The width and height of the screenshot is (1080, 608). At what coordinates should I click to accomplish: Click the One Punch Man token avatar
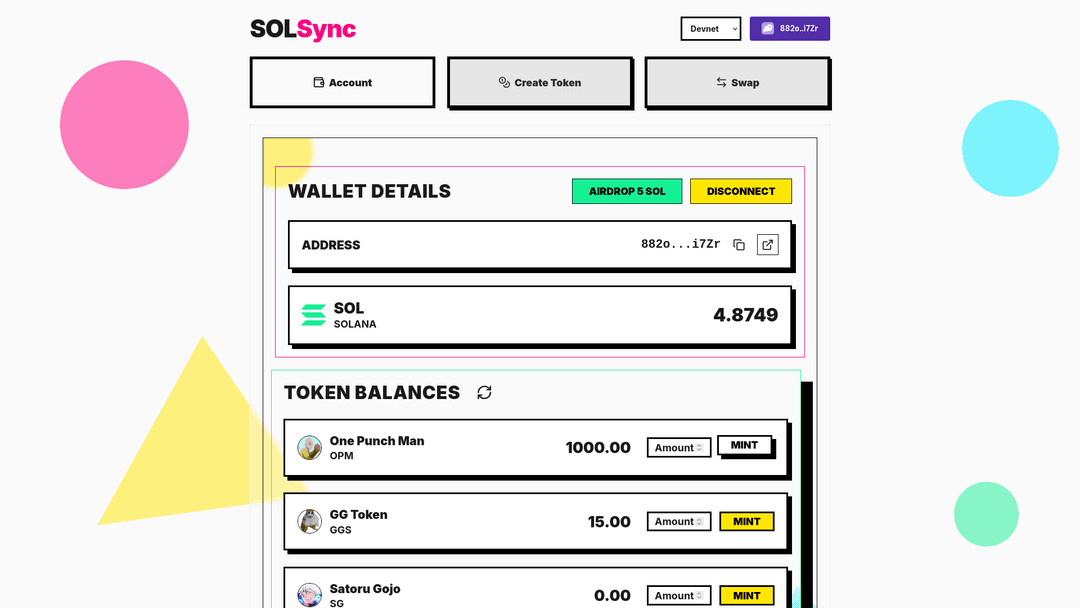310,447
